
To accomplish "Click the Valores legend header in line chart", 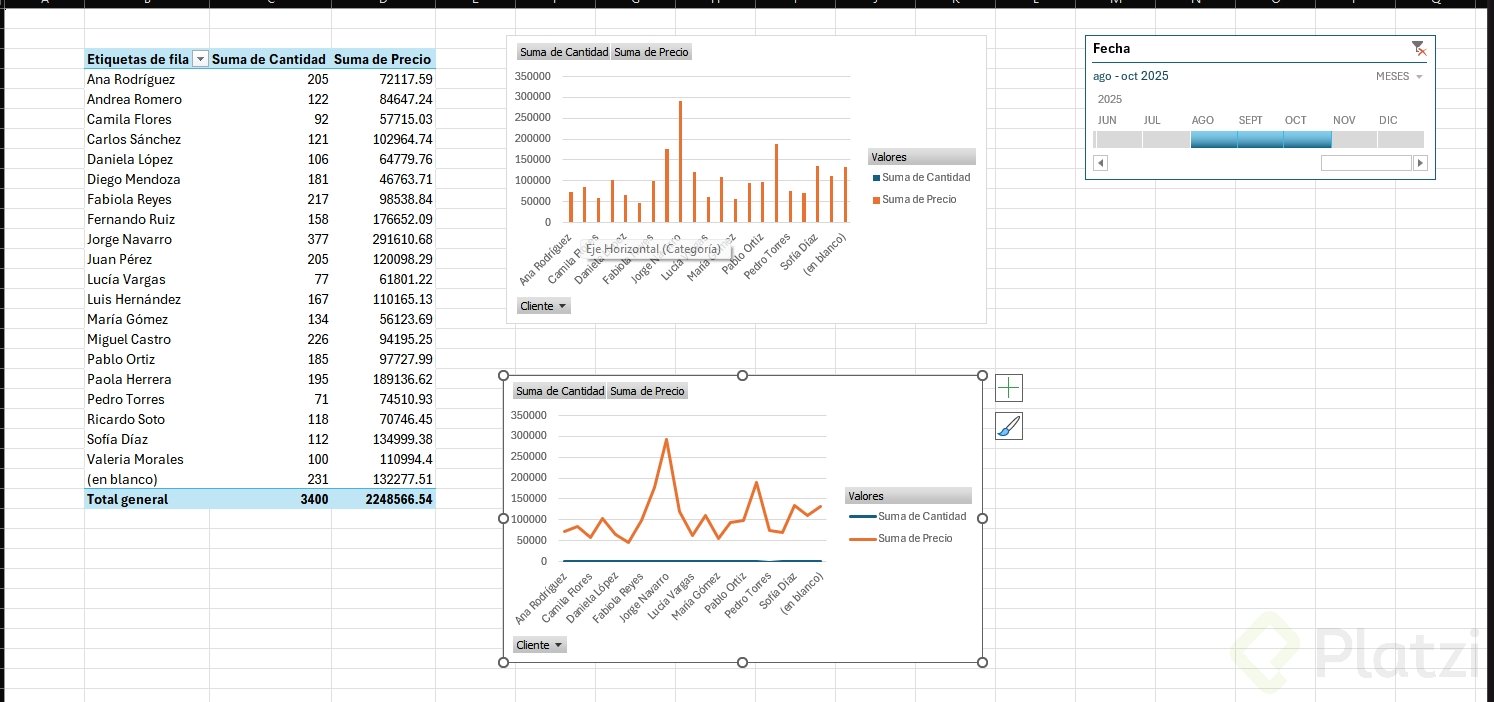I will [x=908, y=496].
